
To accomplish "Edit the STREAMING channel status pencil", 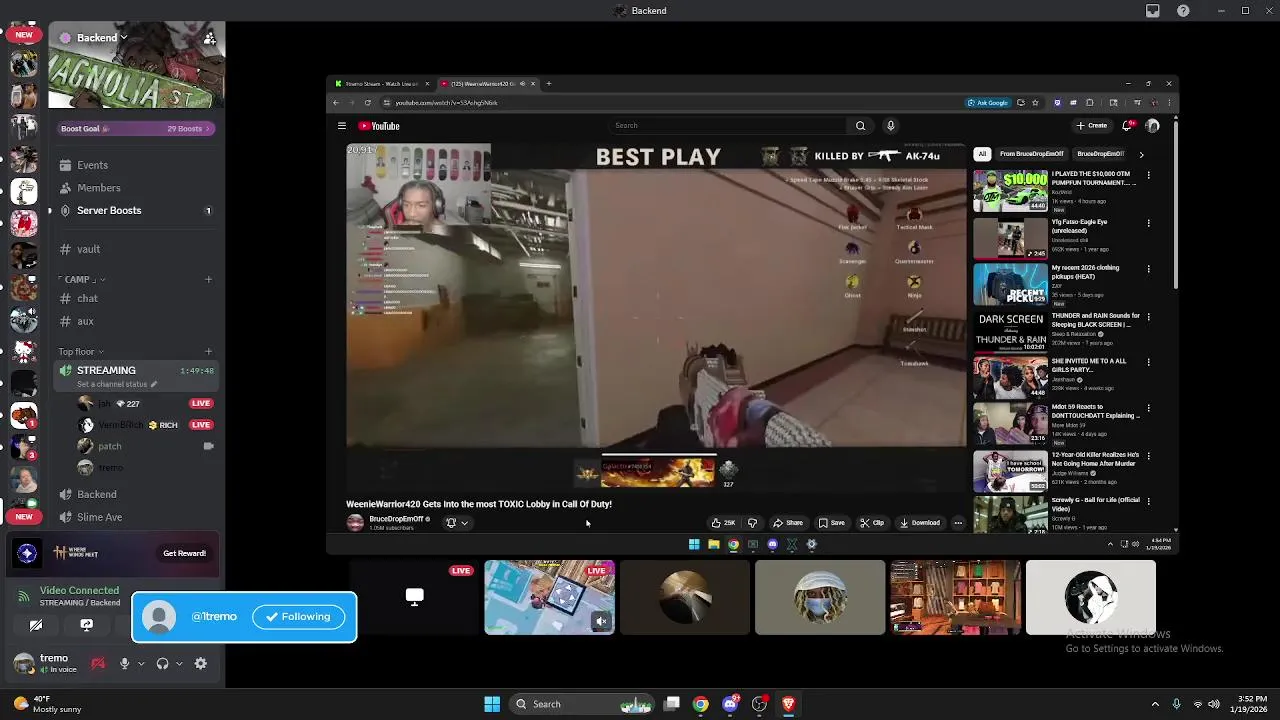I will 154,384.
